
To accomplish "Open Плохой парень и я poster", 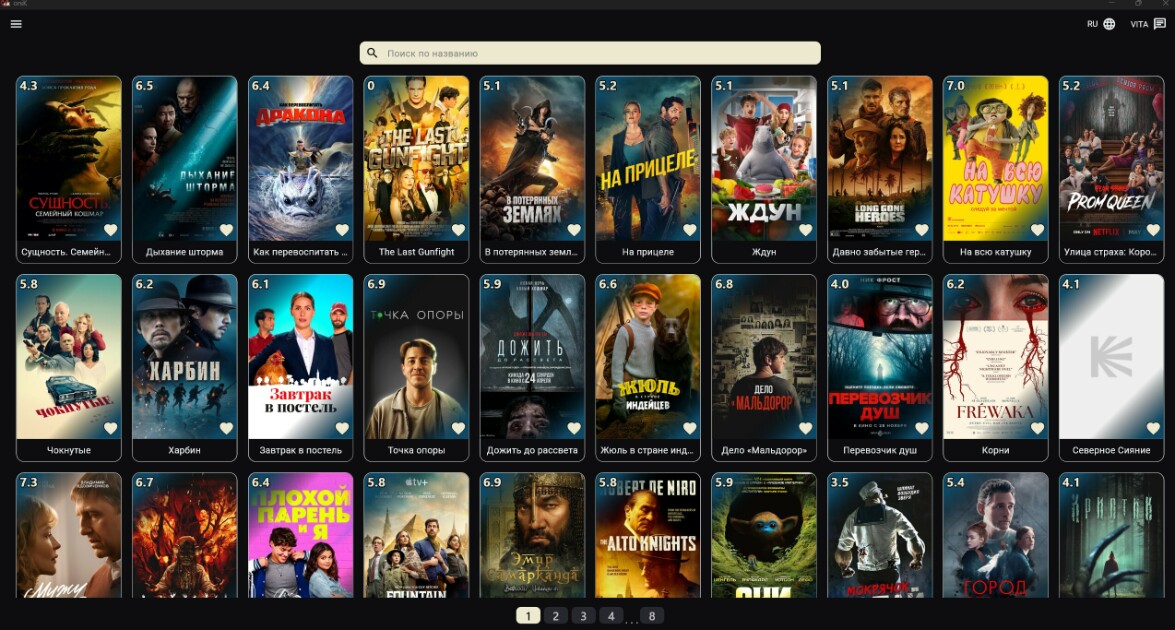I will point(300,535).
